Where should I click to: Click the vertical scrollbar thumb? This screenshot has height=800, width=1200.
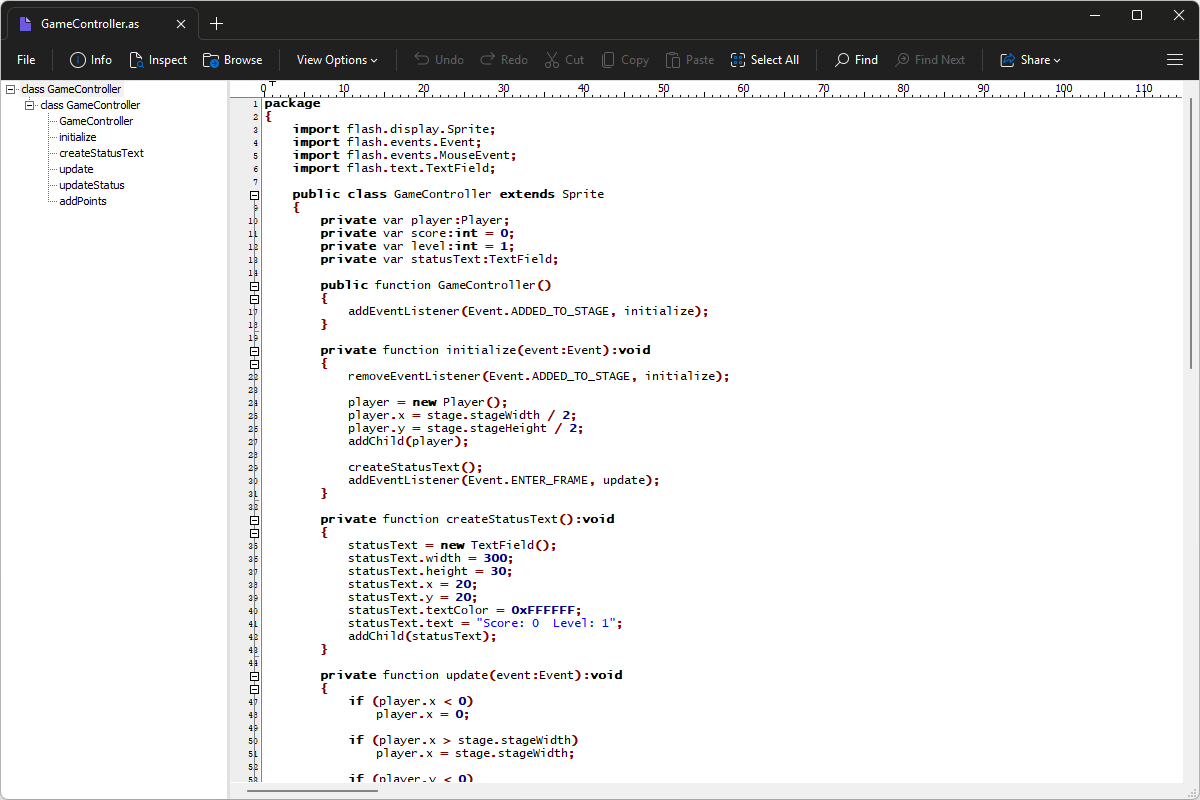tap(1191, 233)
